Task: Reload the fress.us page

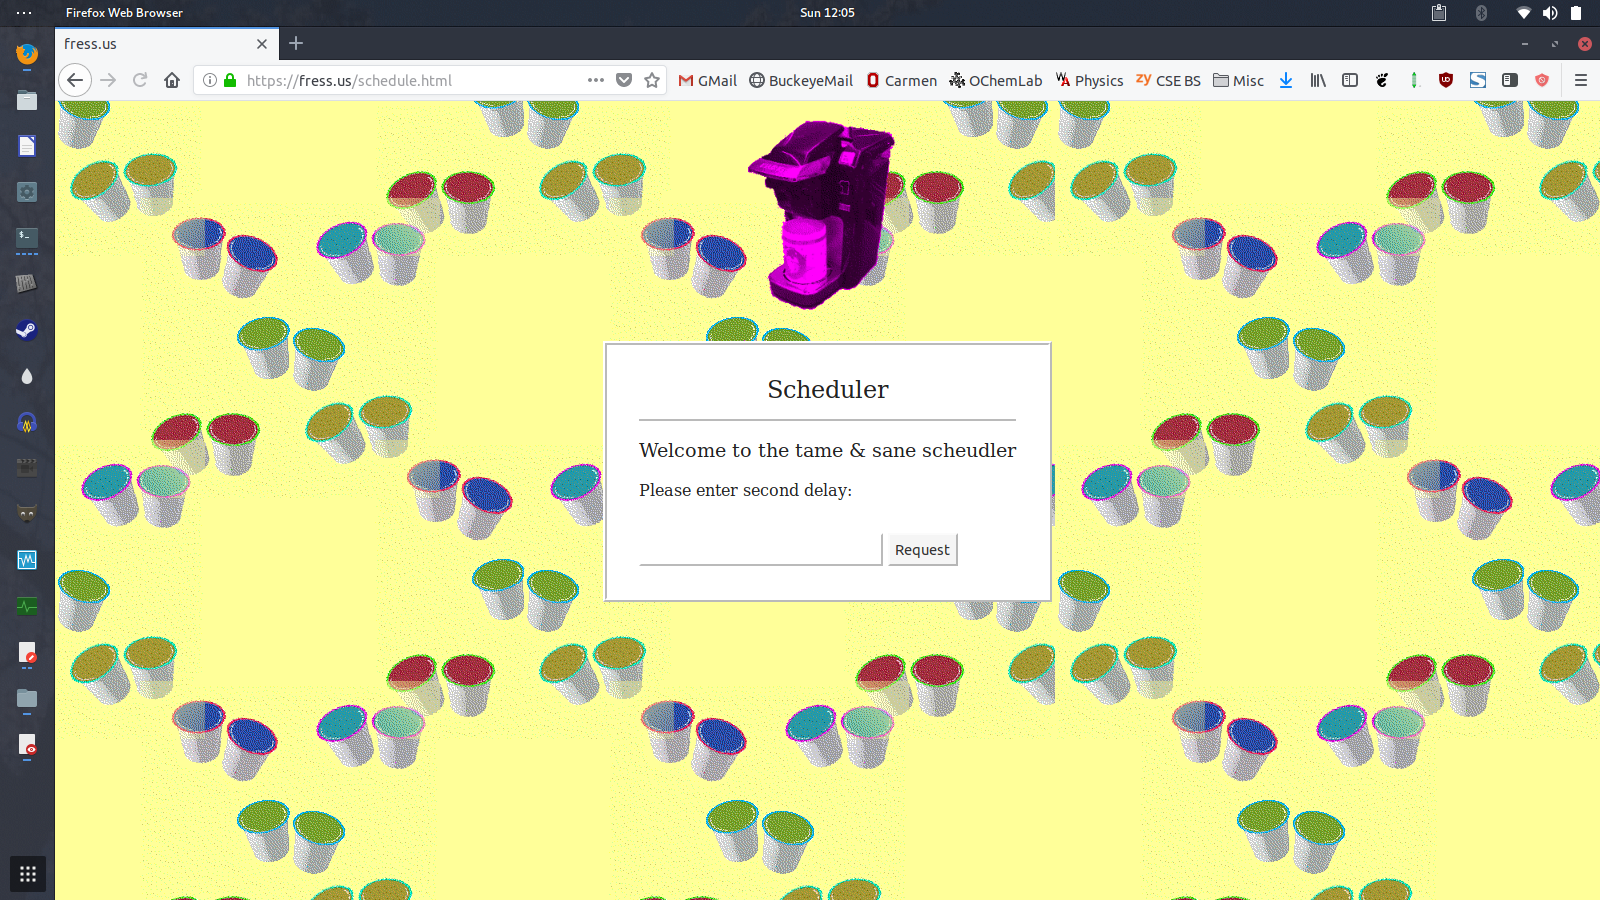Action: coord(140,80)
